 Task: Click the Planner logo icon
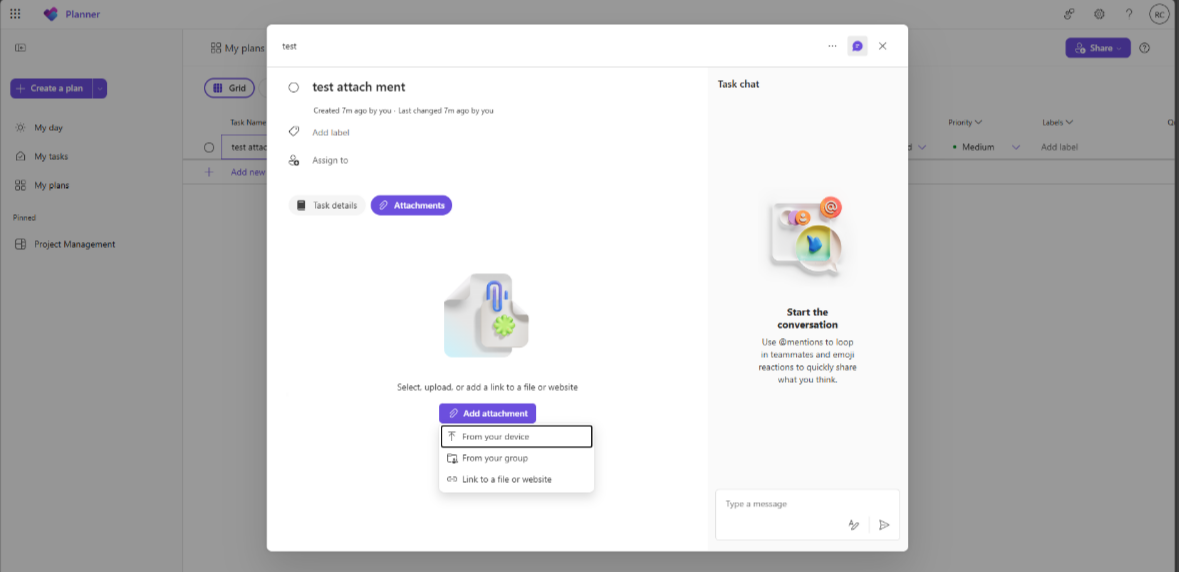point(50,14)
